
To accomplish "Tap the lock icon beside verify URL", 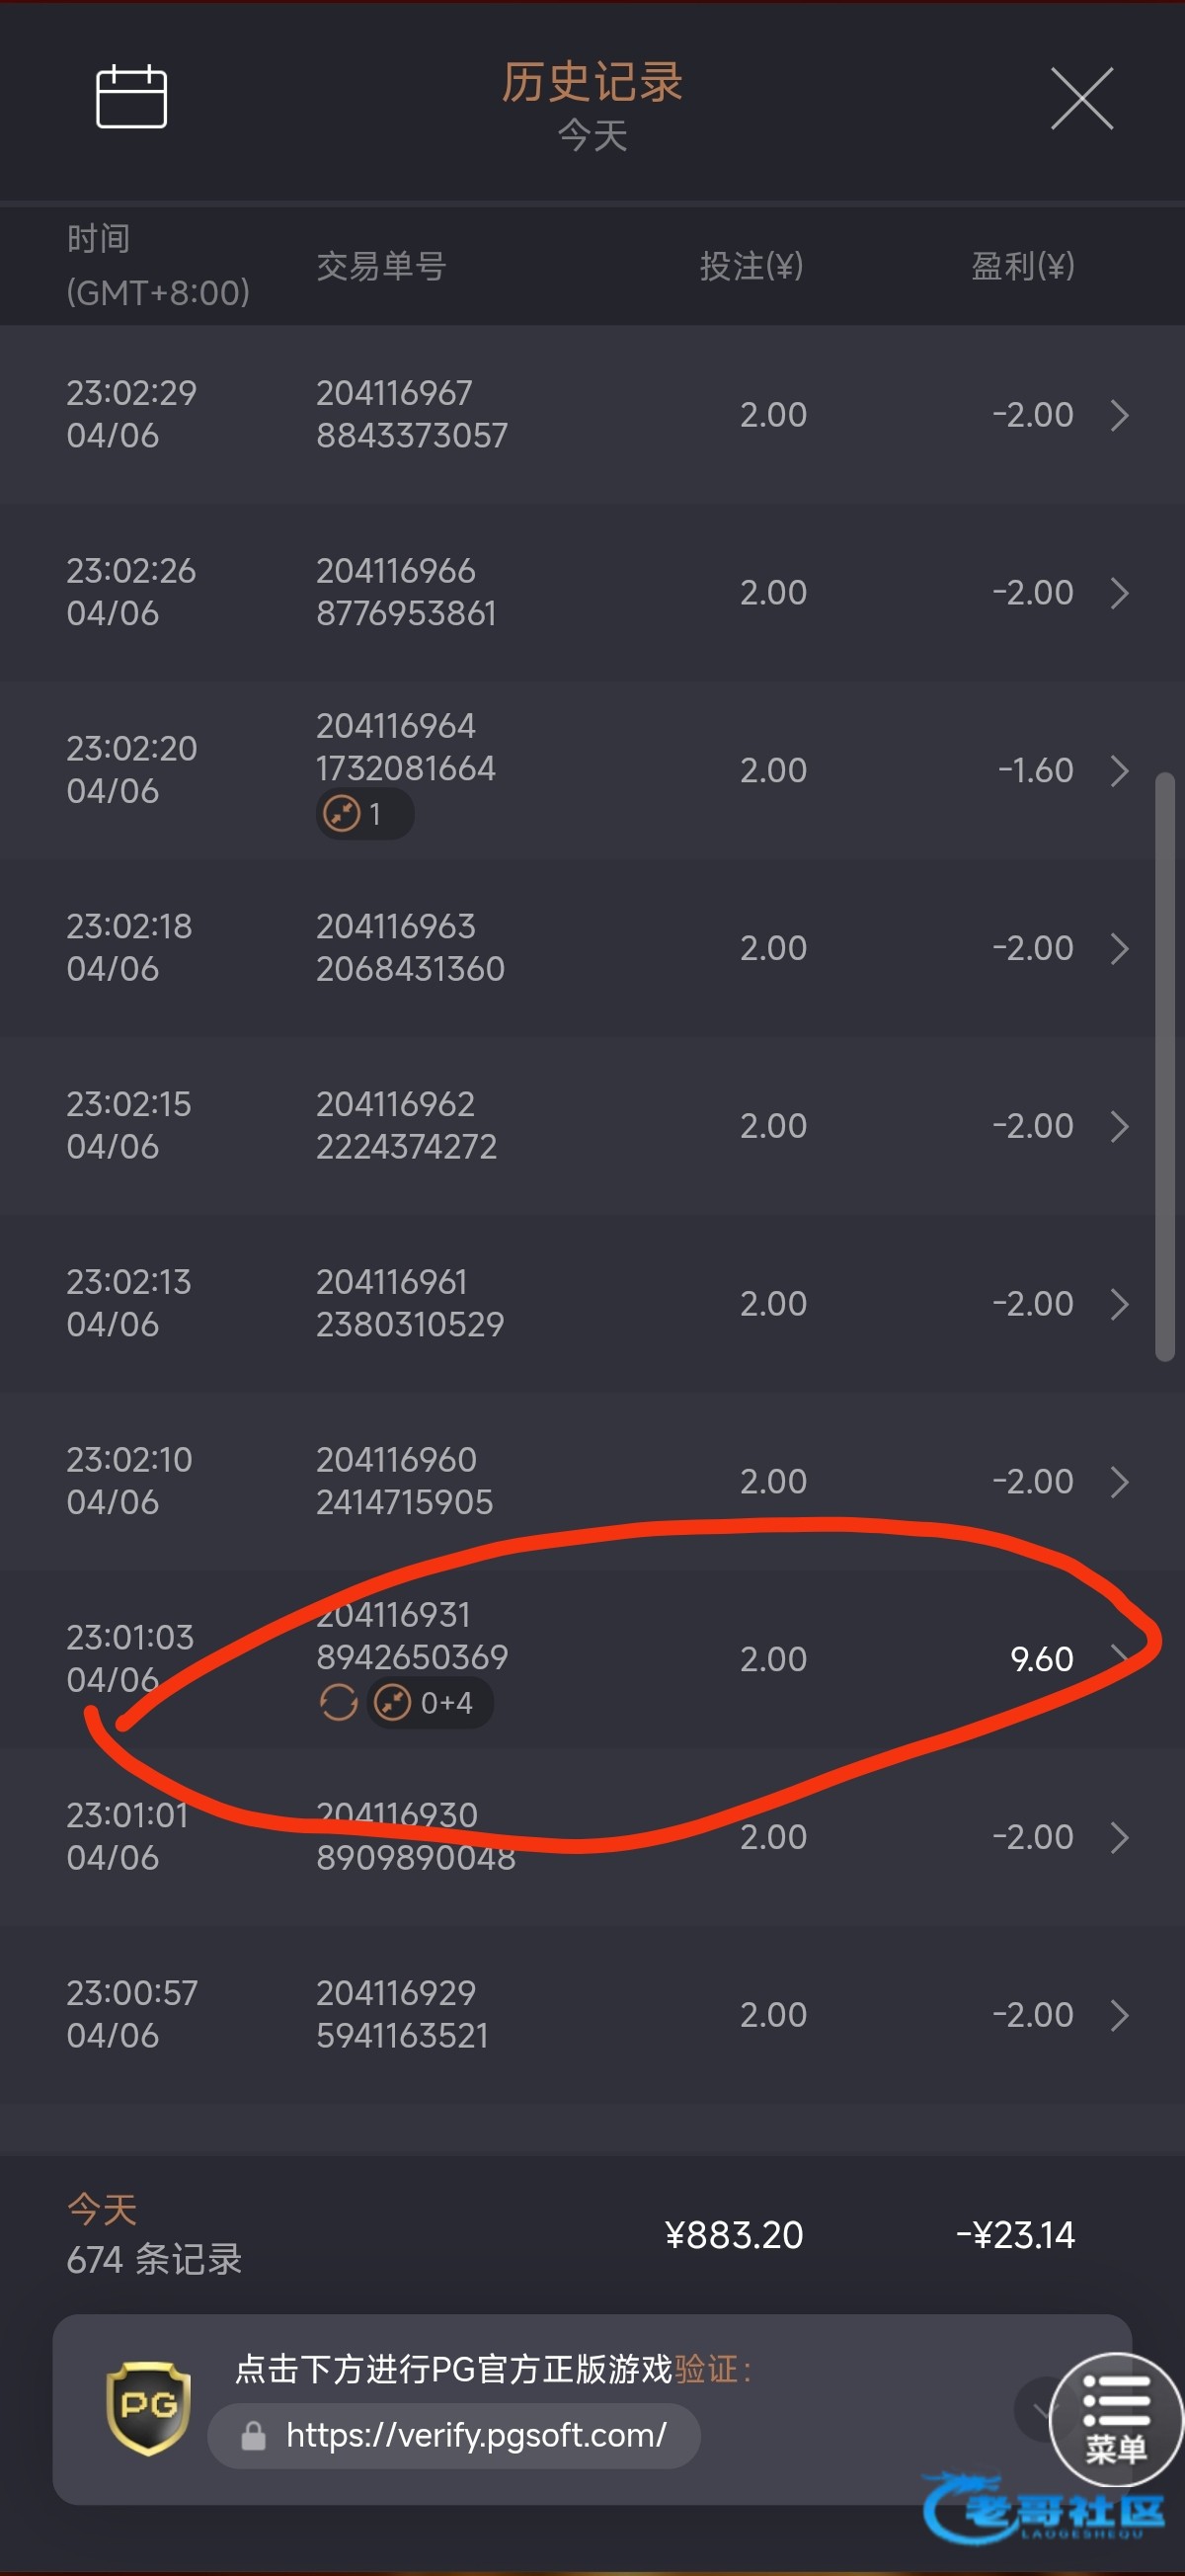I will click(x=254, y=2436).
